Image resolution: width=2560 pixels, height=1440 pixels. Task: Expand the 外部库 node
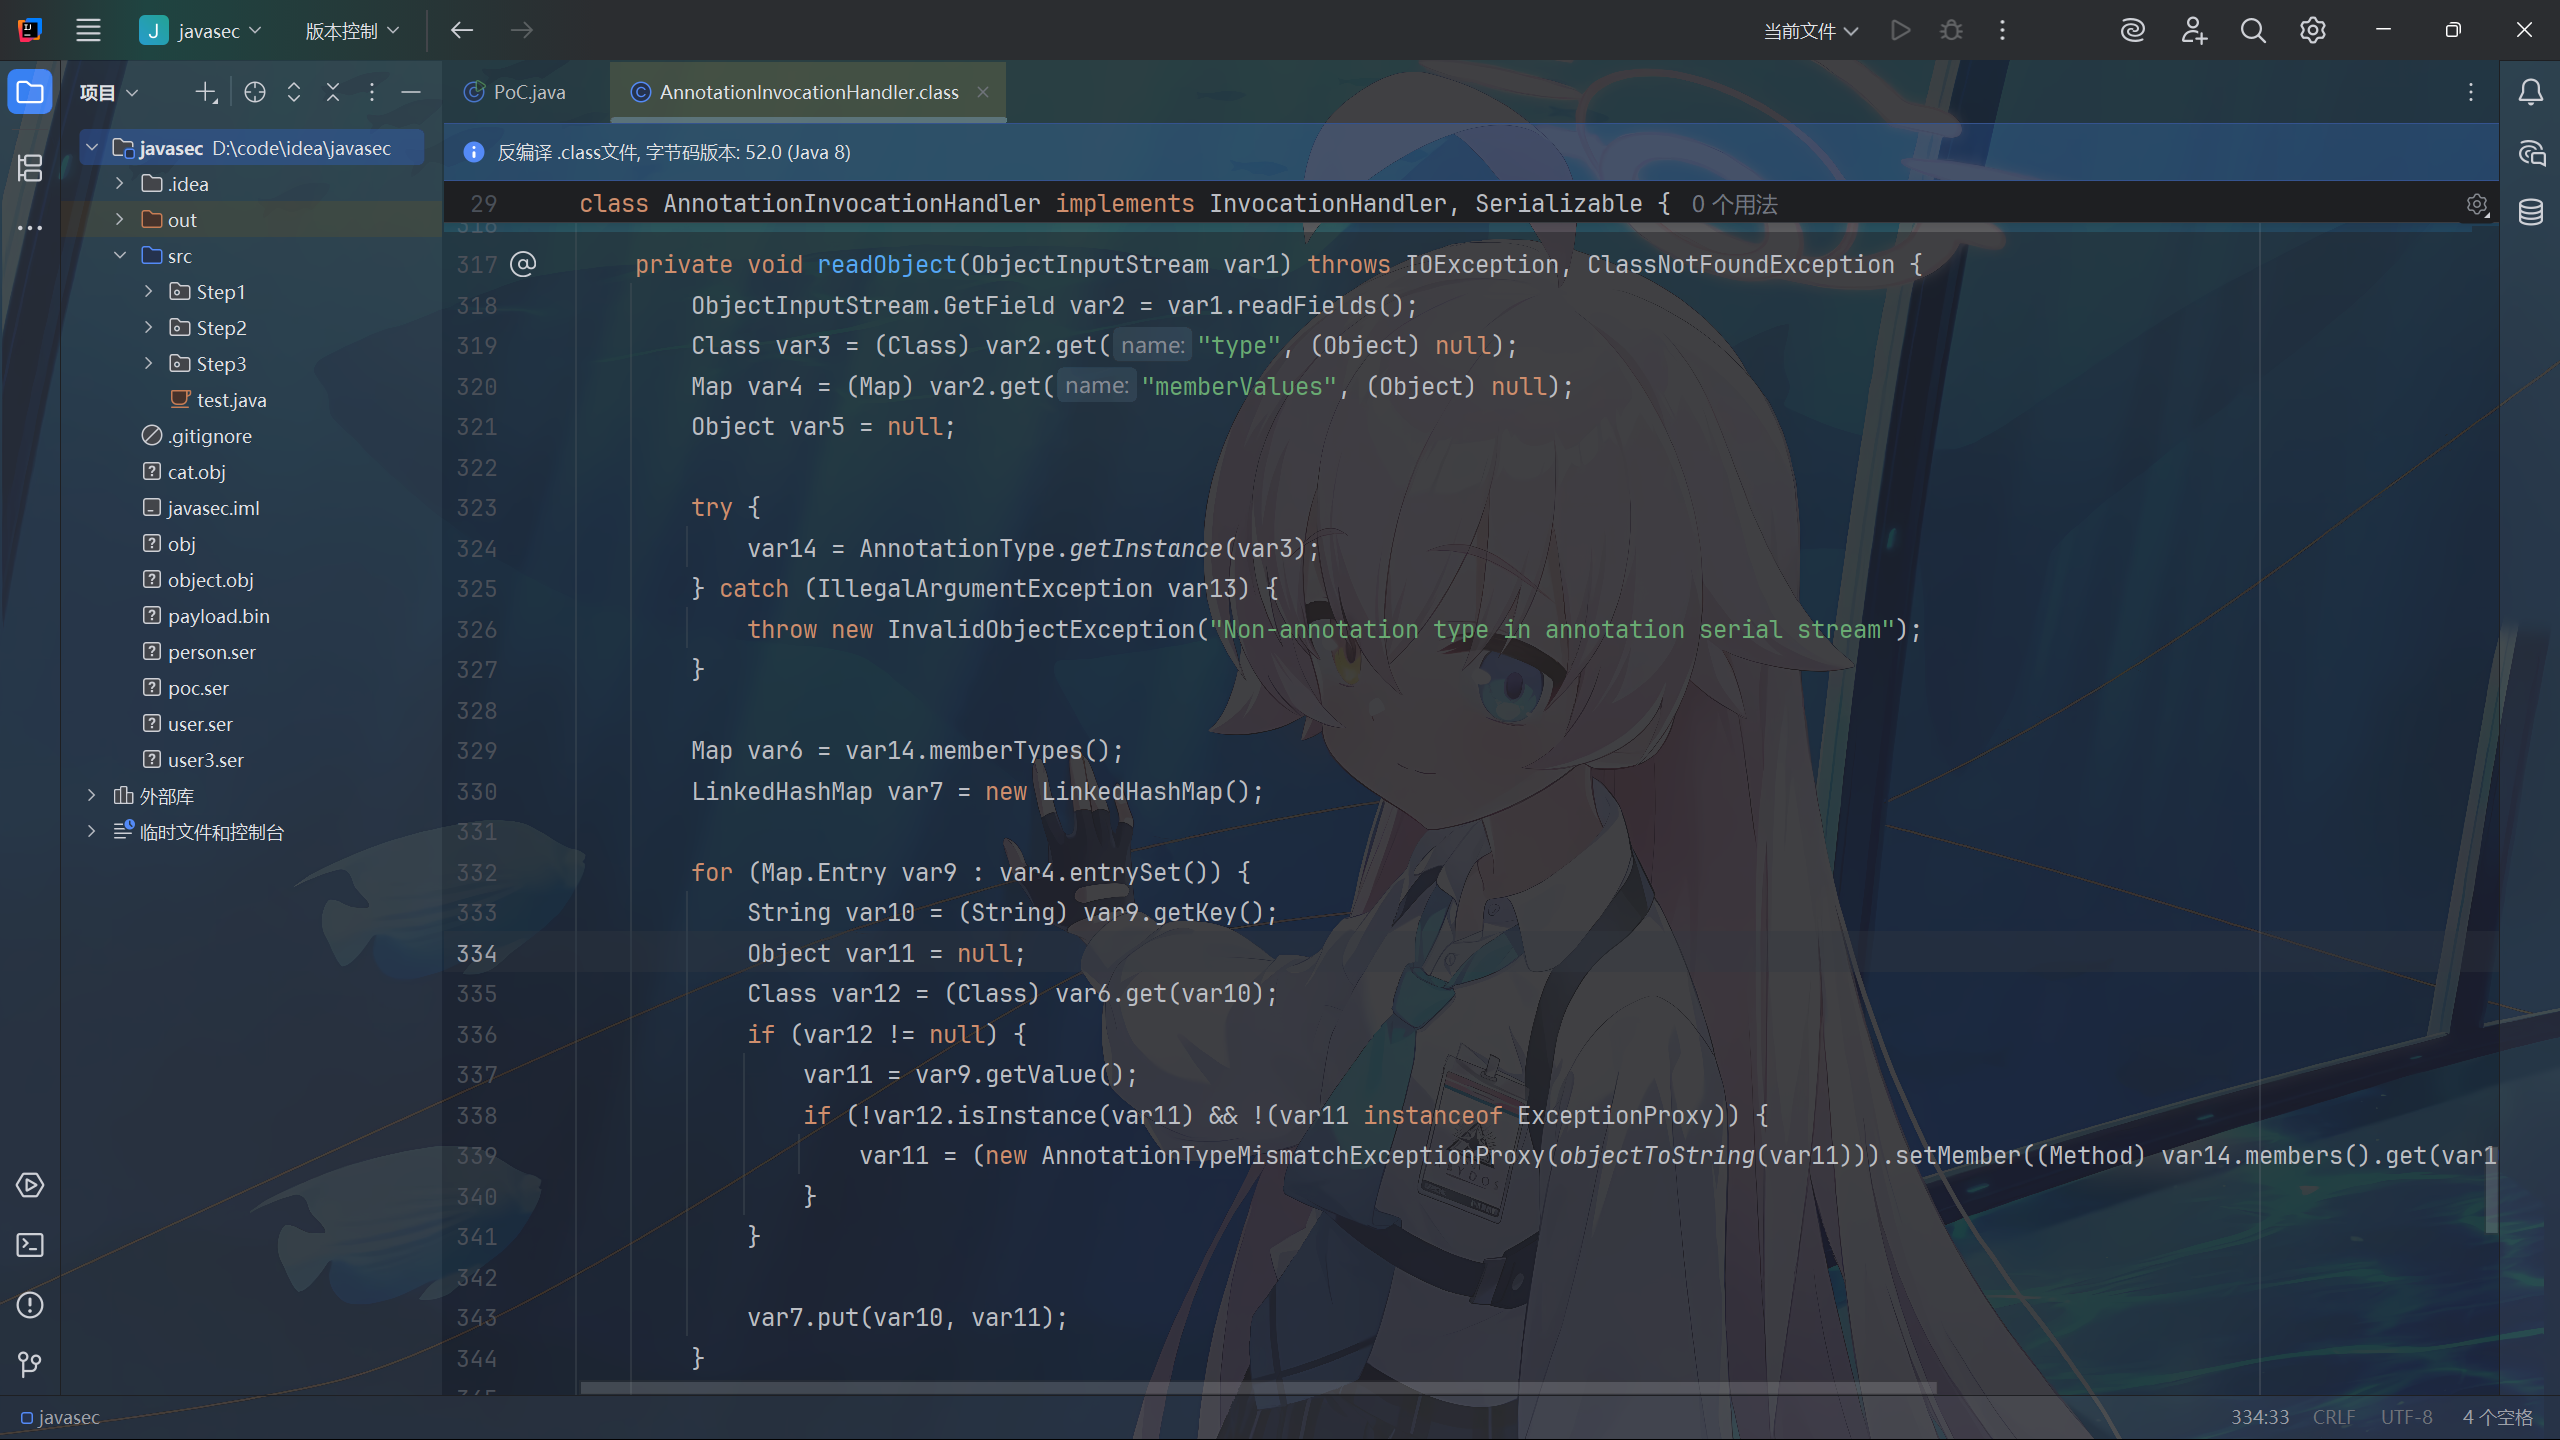[92, 796]
